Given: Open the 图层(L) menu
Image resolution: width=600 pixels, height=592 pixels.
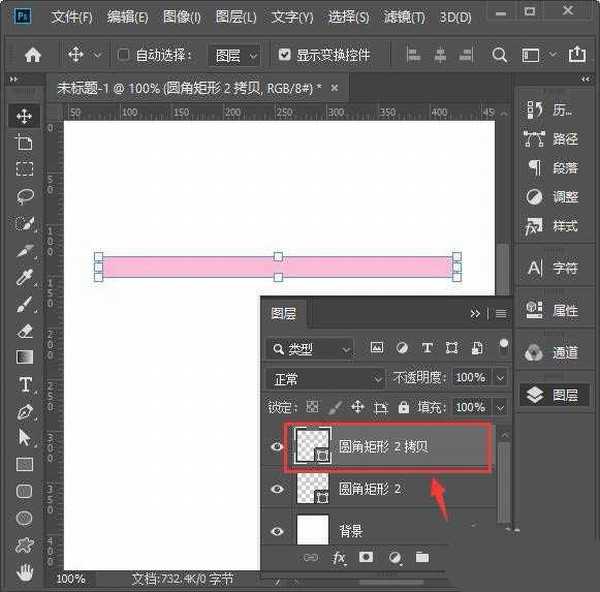Looking at the screenshot, I should coord(236,17).
